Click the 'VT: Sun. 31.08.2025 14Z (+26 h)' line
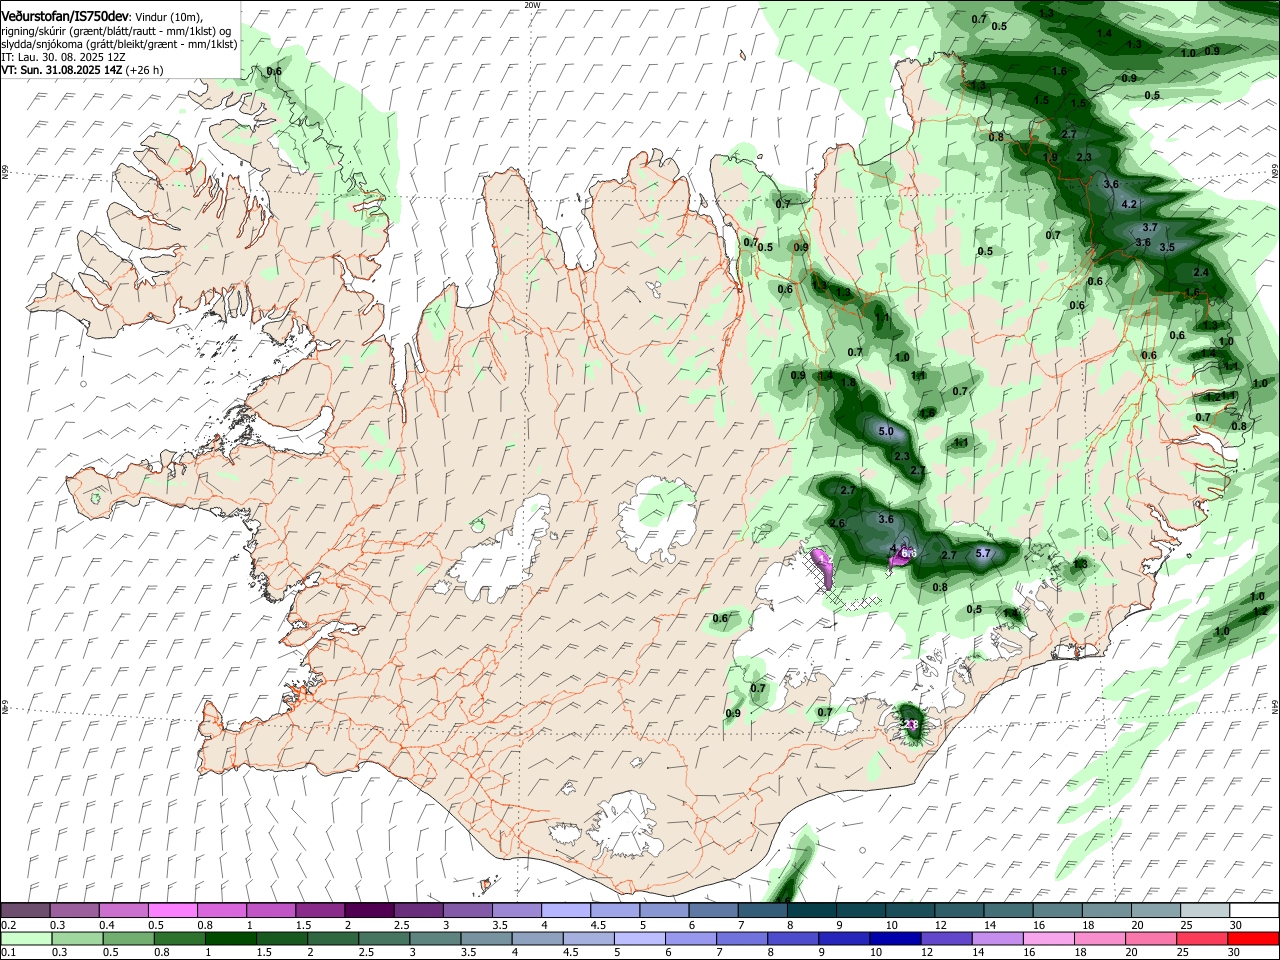 pyautogui.click(x=82, y=71)
